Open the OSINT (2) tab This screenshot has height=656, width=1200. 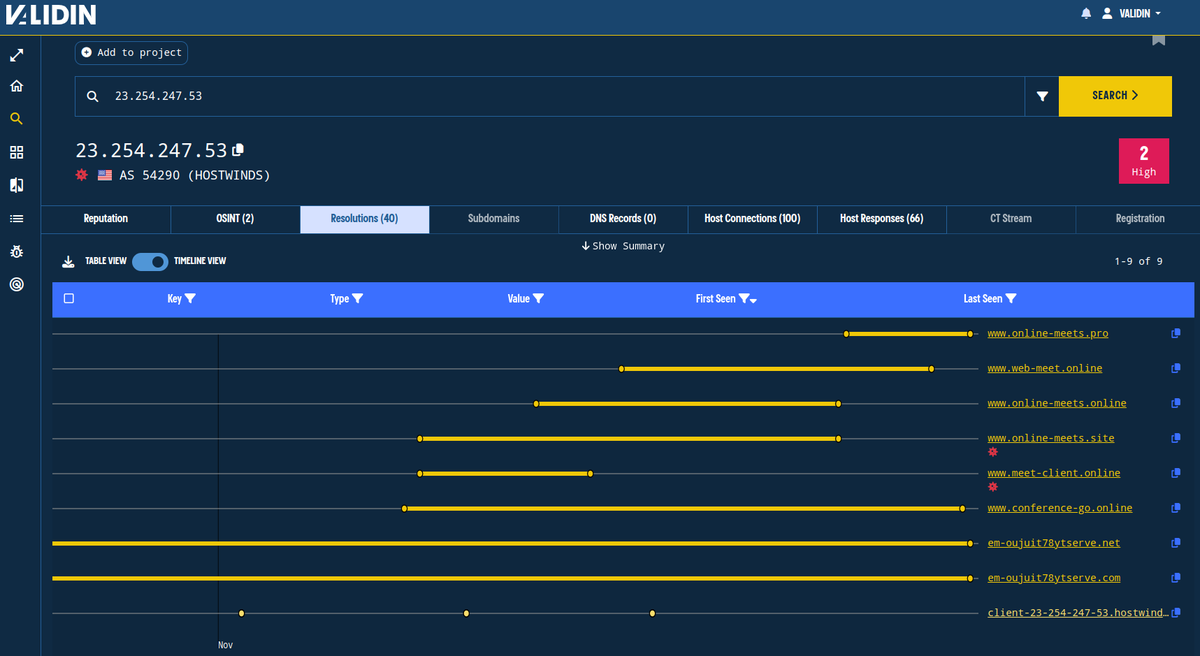(235, 219)
